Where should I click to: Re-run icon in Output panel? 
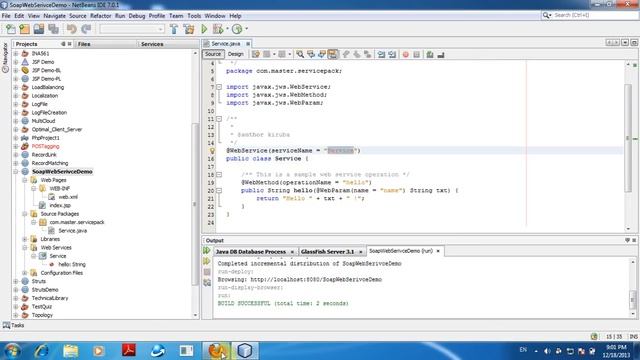[207, 251]
